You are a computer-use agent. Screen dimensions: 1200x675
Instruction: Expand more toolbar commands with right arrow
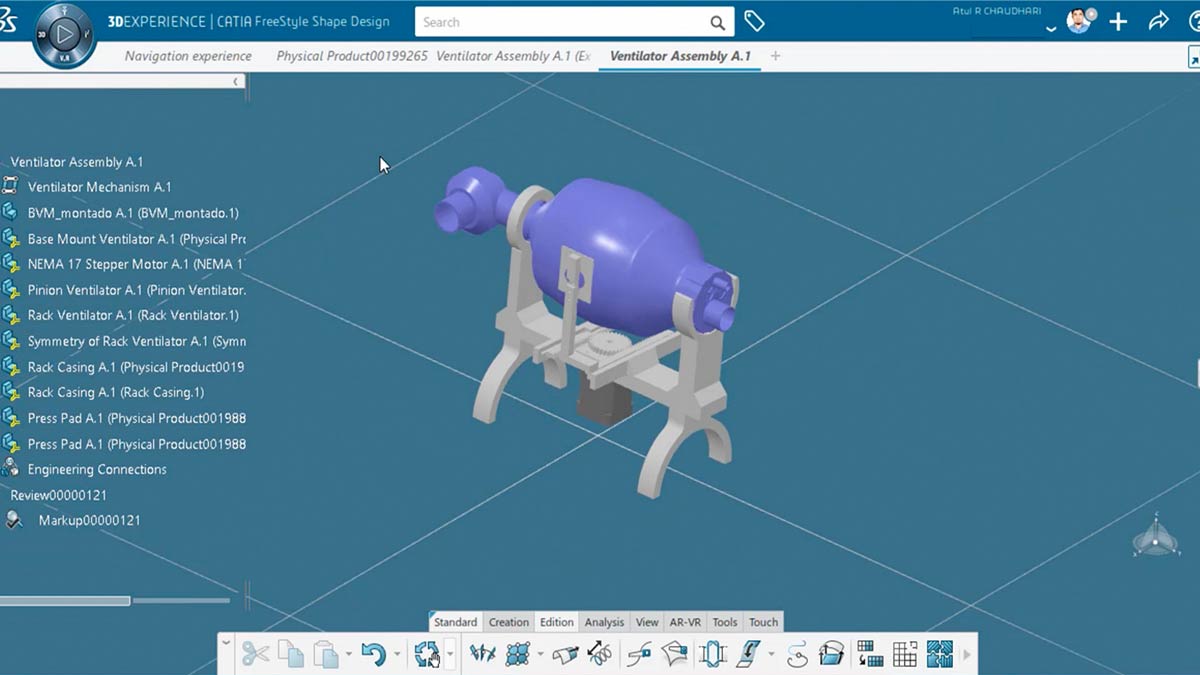pos(967,654)
